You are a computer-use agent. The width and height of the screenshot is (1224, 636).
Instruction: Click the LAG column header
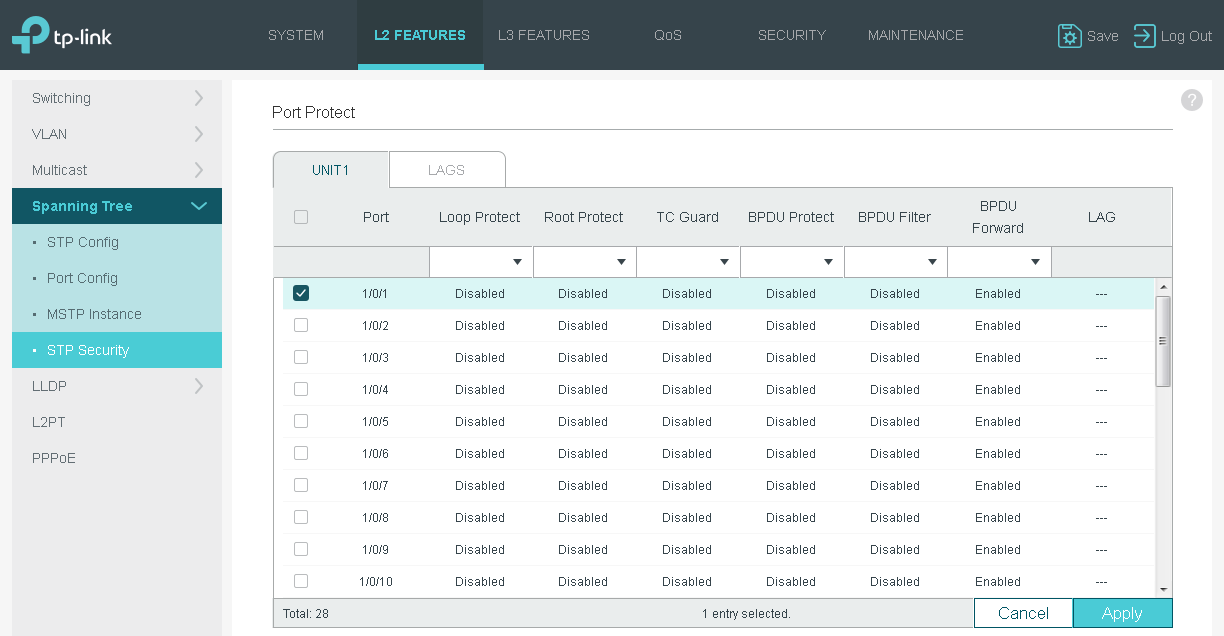point(1101,217)
